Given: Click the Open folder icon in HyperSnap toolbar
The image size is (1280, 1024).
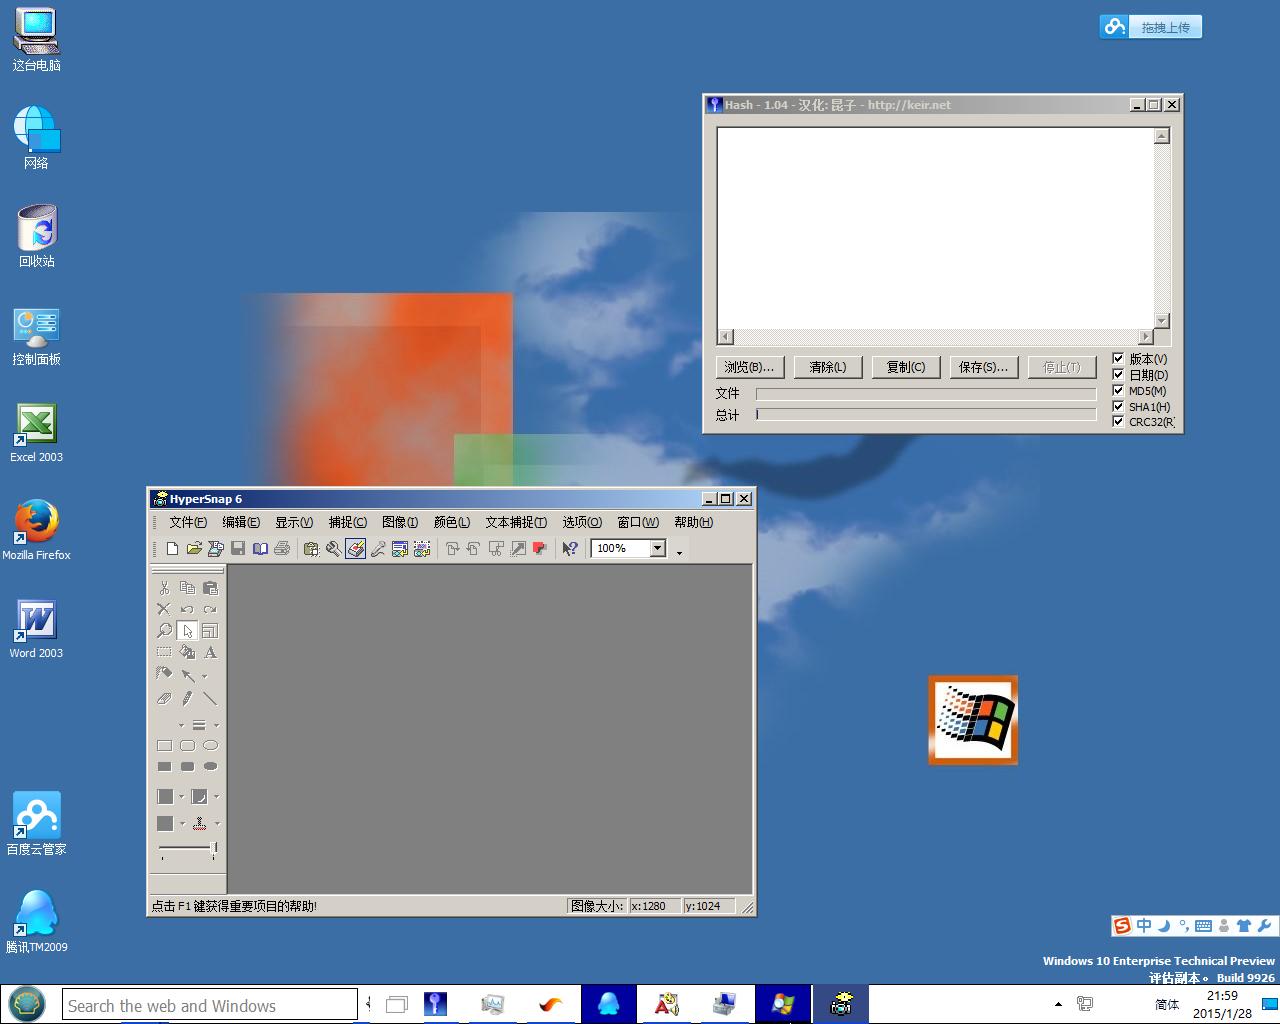Looking at the screenshot, I should click(x=194, y=548).
